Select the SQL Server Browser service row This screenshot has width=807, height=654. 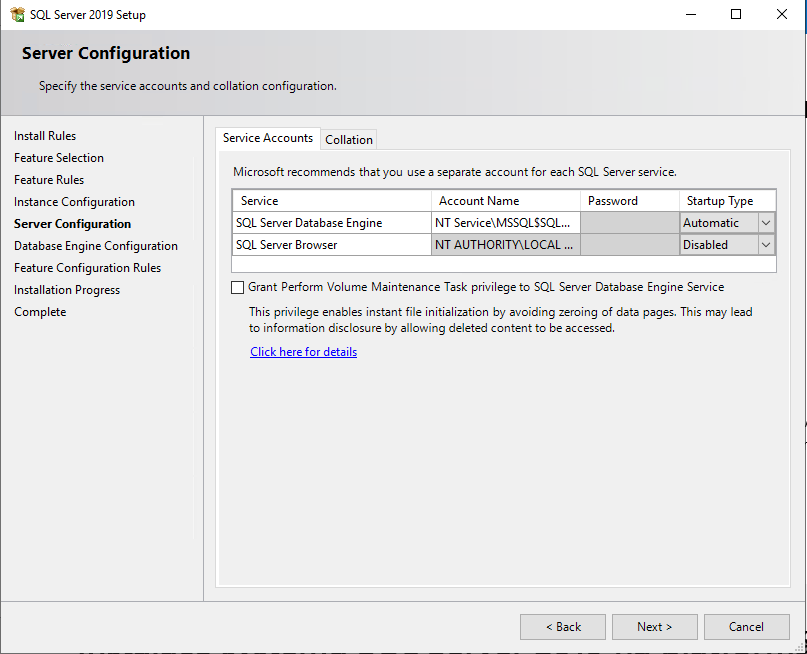[503, 245]
